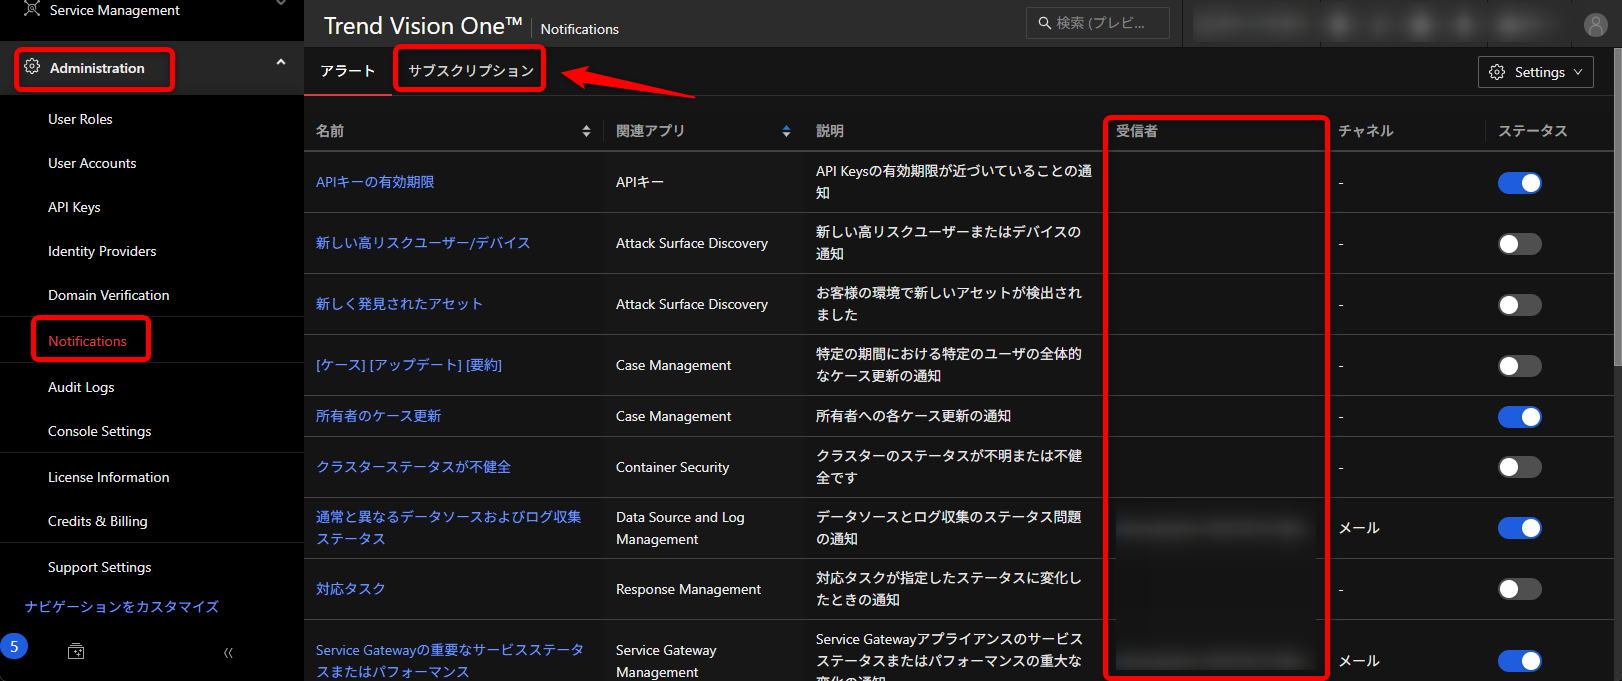Click the 検索 search field
Viewport: 1622px width, 681px height.
(1098, 23)
